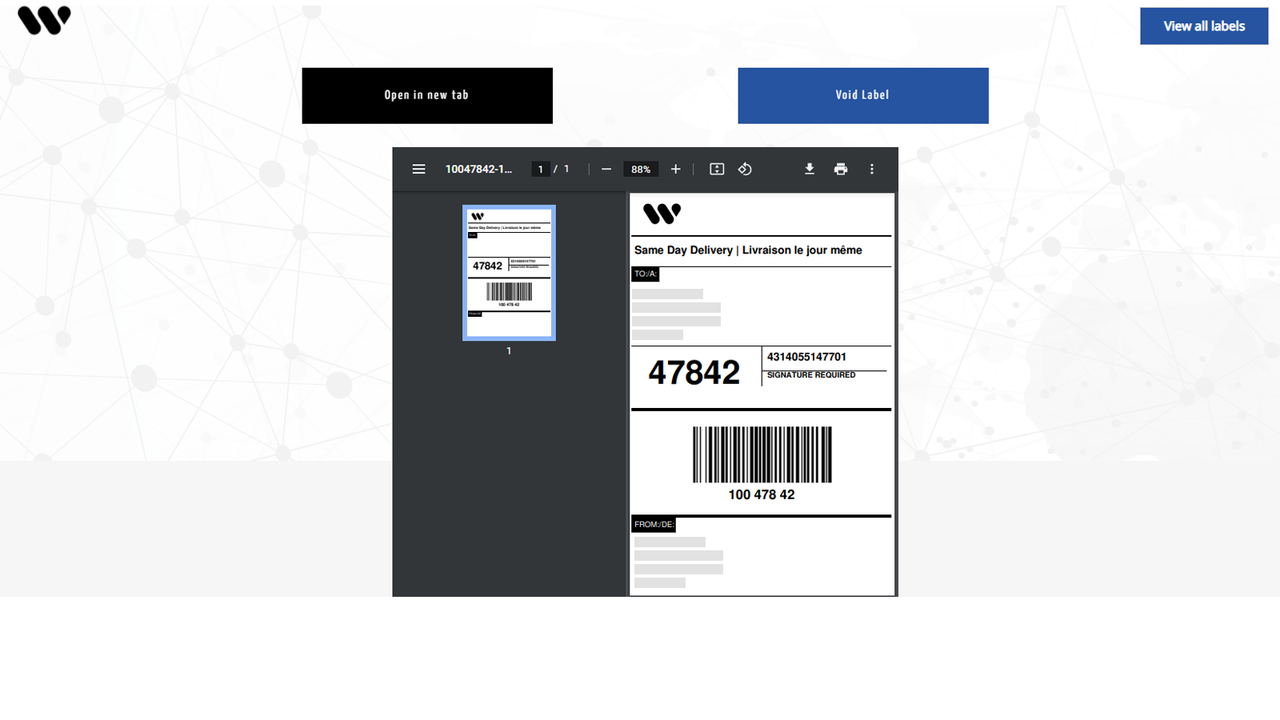
Task: Select the TO/A section on the label
Action: click(x=645, y=274)
